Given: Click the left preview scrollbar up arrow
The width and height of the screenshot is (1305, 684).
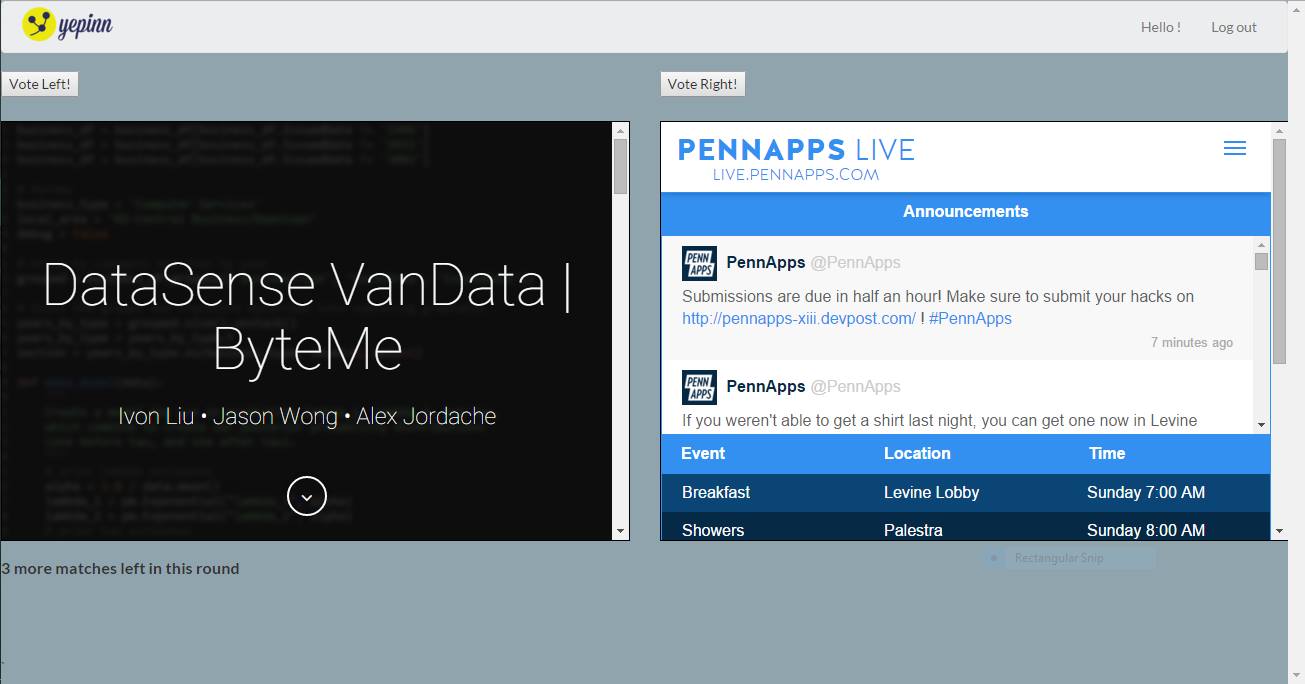Looking at the screenshot, I should tap(621, 130).
